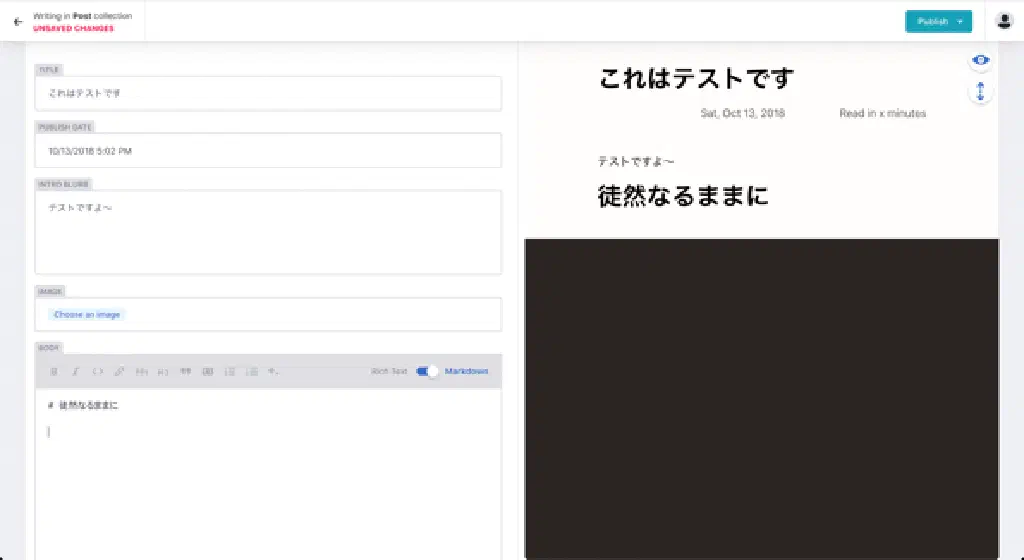Create a bulleted list
This screenshot has width=1024, height=560.
click(230, 372)
